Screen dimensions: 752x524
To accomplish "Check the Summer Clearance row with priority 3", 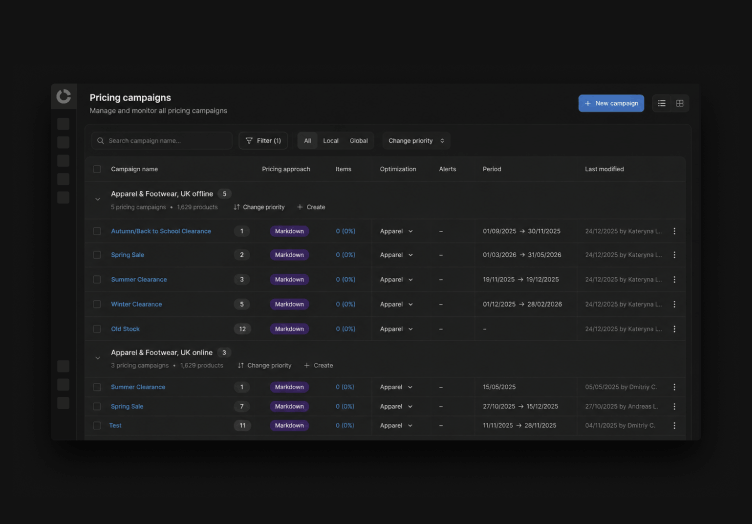I will point(97,279).
